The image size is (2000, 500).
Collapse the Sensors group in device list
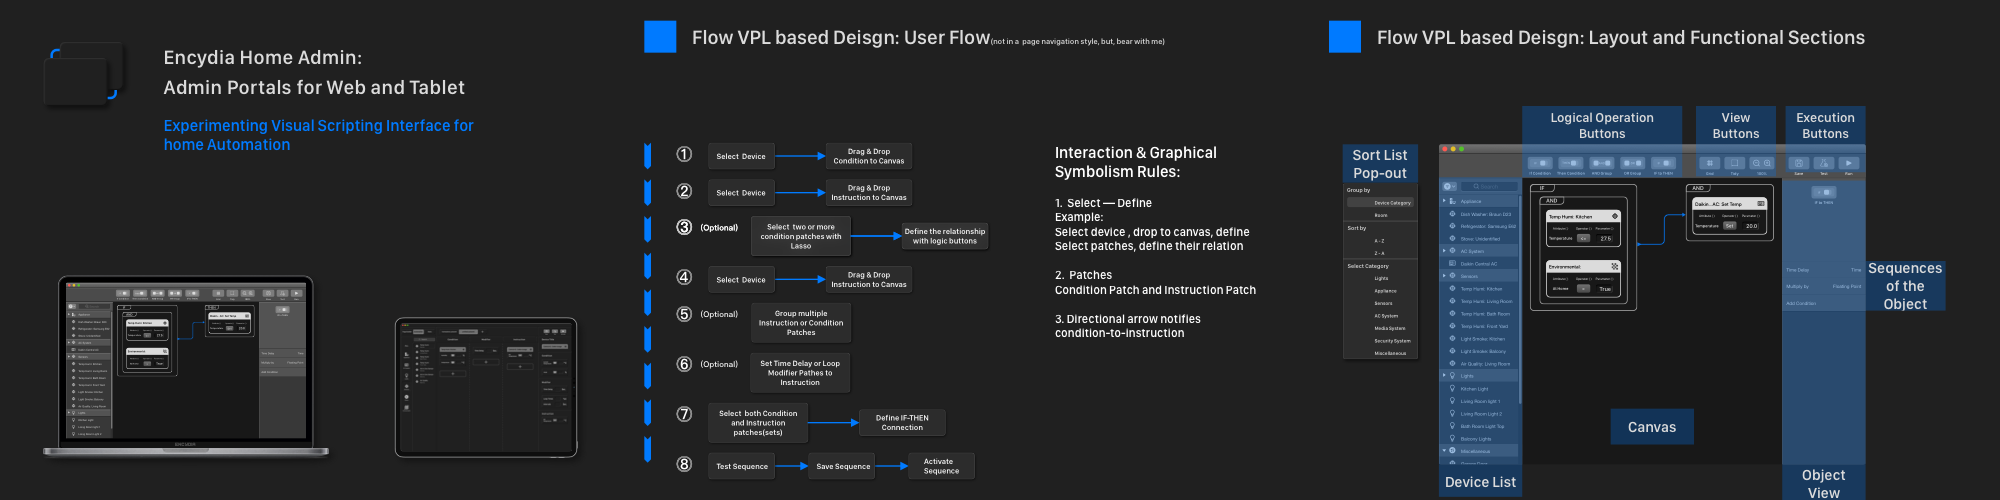click(x=1444, y=276)
